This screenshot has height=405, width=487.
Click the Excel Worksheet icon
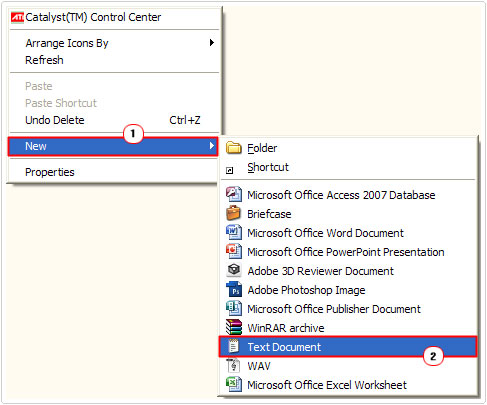pos(234,384)
